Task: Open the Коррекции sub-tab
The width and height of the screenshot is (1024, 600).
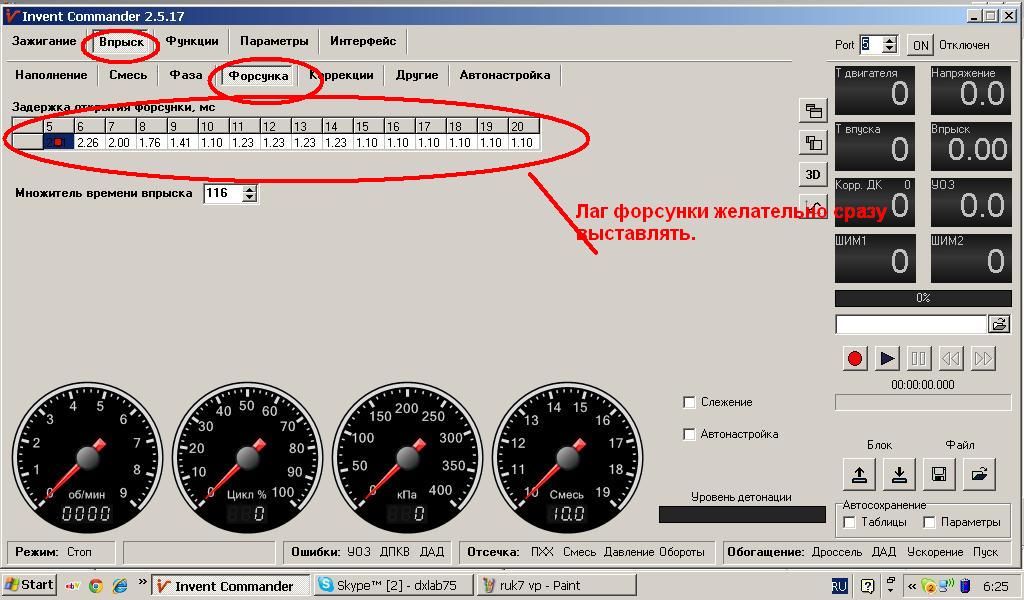Action: pyautogui.click(x=342, y=75)
